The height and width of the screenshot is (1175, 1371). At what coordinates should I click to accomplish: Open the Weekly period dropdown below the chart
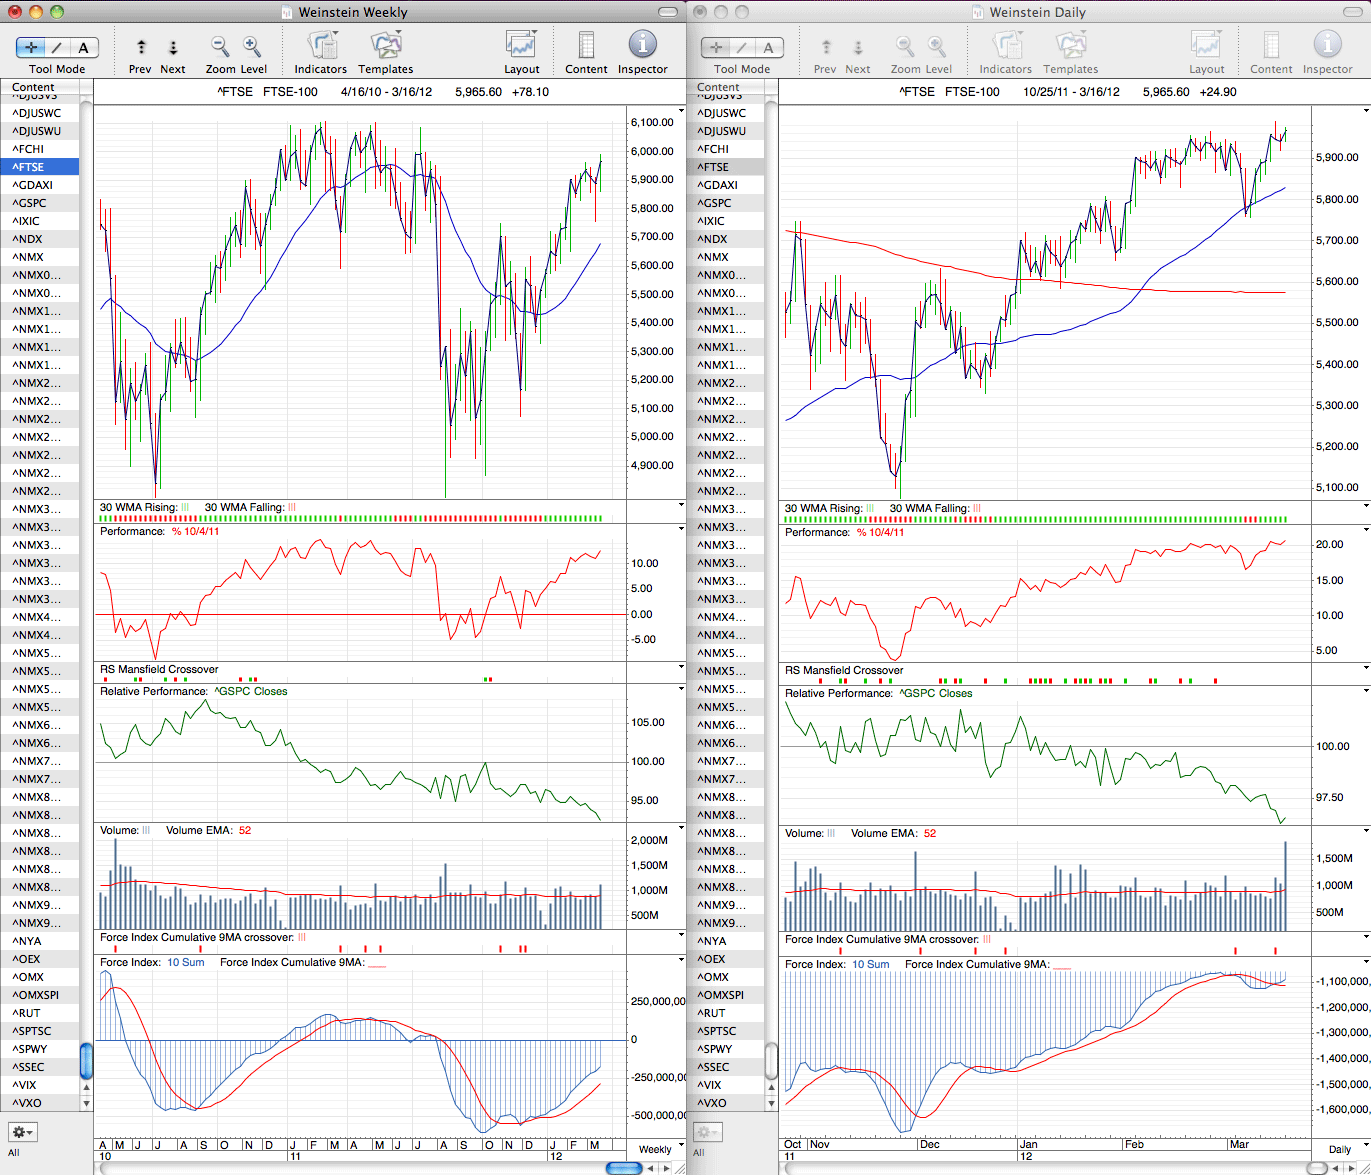click(656, 1149)
